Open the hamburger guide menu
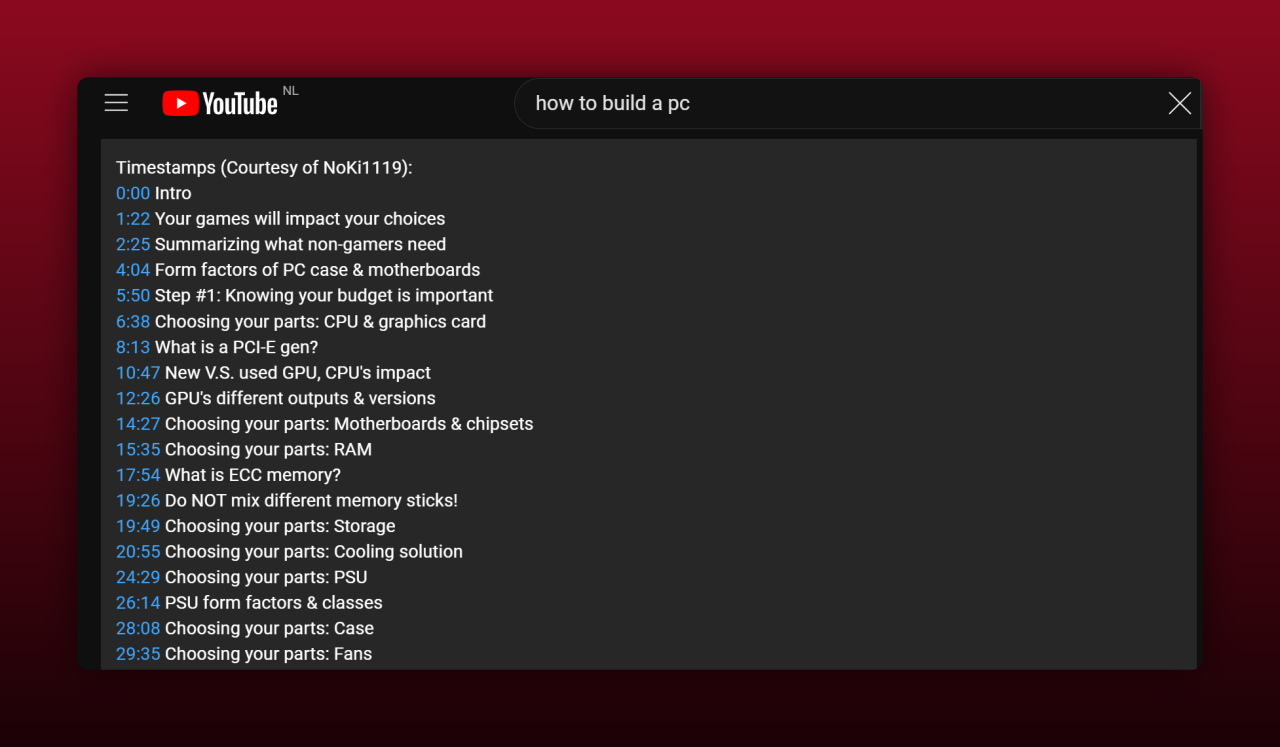 (116, 103)
